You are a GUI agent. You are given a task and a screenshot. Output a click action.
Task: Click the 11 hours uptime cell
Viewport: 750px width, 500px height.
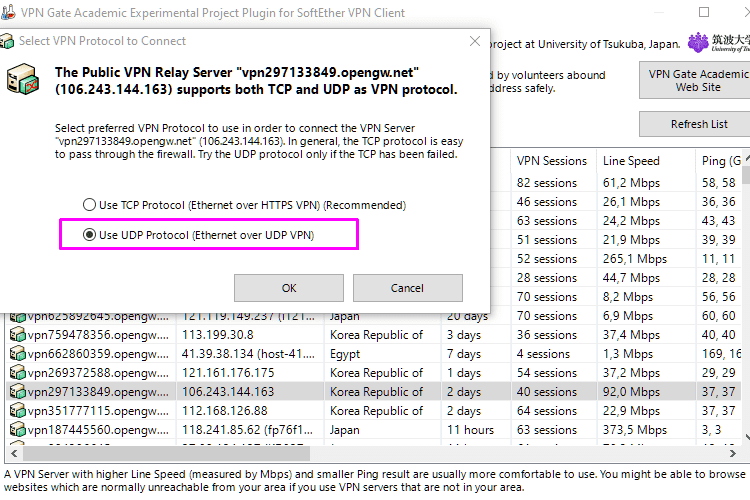pos(470,430)
